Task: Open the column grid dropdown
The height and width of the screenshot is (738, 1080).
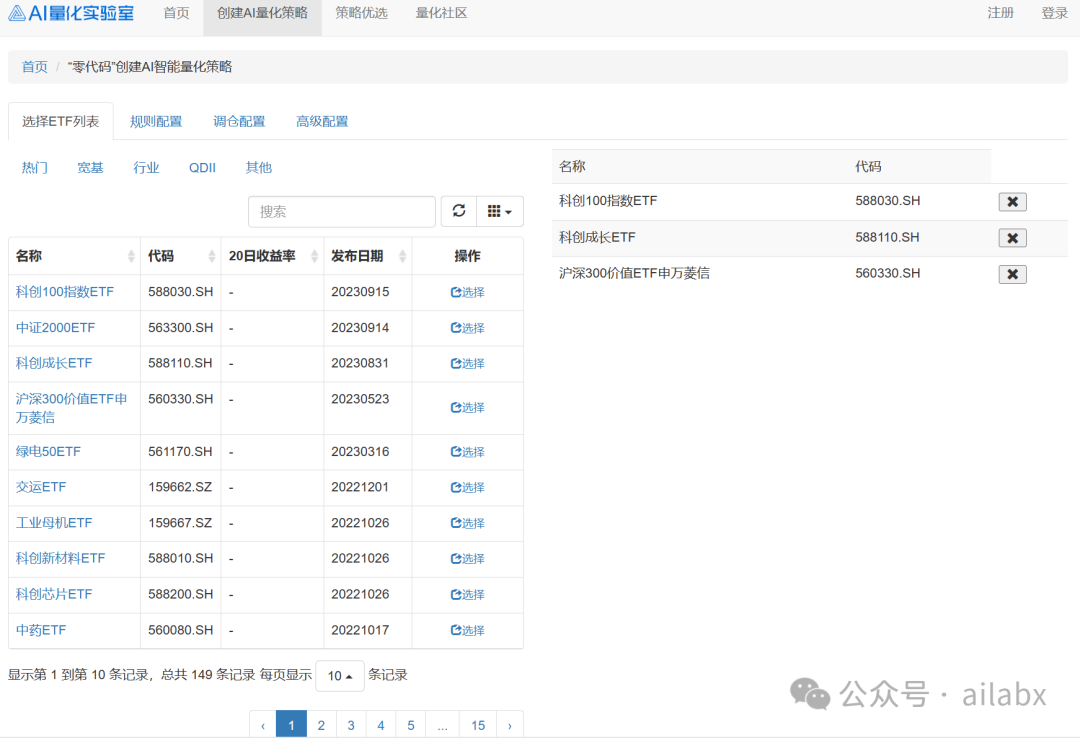Action: 498,211
